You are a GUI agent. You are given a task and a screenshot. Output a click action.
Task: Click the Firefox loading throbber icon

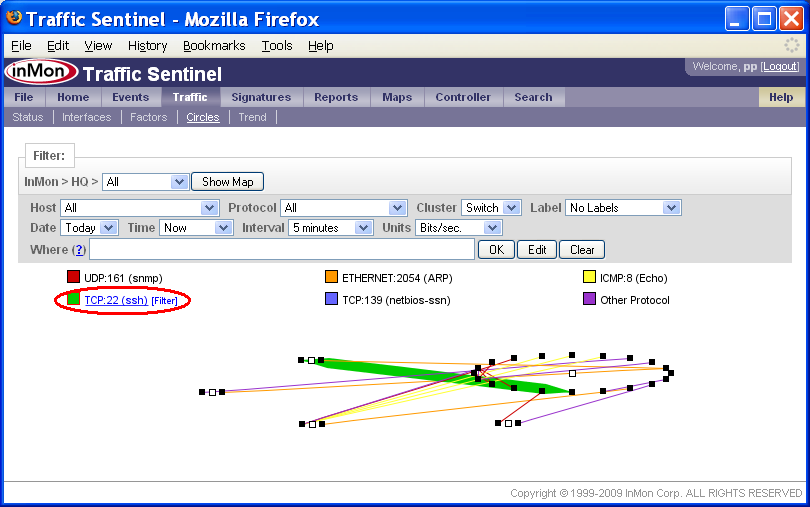click(791, 45)
